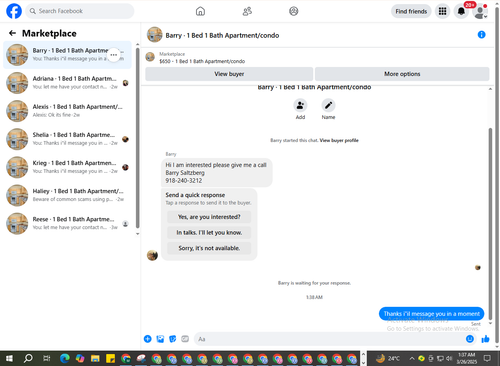The height and width of the screenshot is (366, 500).
Task: Open Windows taskbar search
Action: (28, 359)
